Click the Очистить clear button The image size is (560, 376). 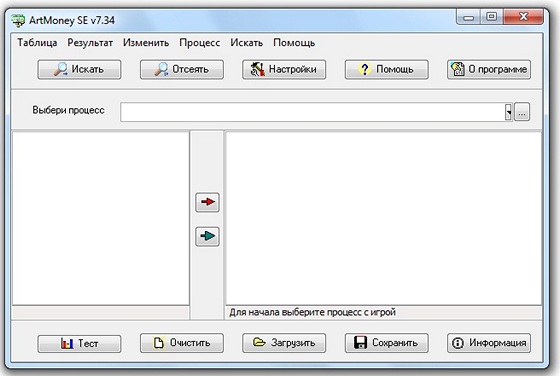(x=182, y=343)
